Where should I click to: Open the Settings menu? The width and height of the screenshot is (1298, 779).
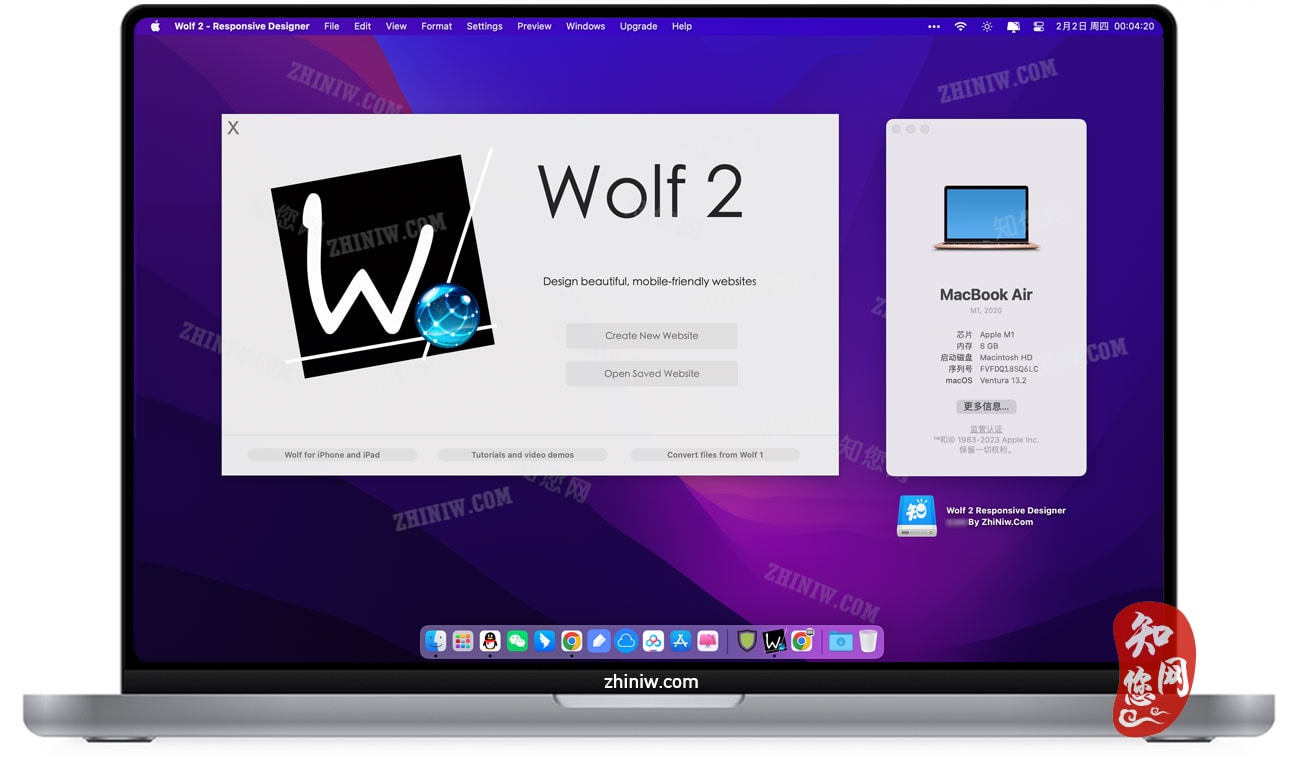[484, 26]
